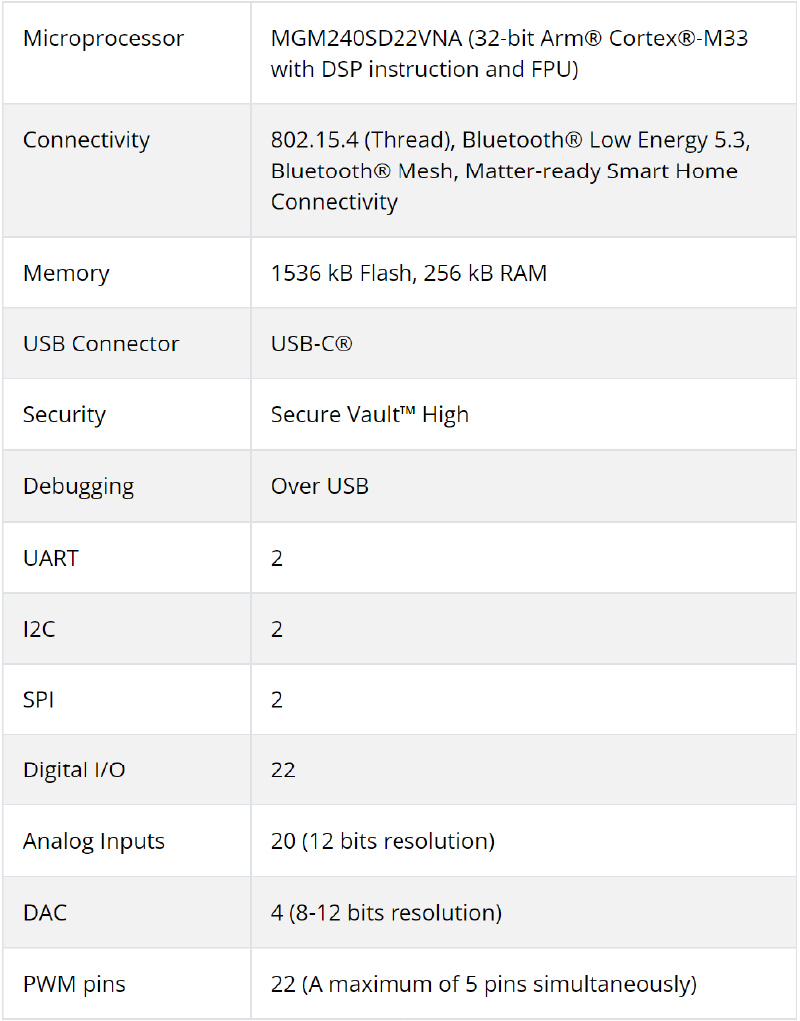The width and height of the screenshot is (800, 1021).
Task: Click the UART row label
Action: pos(51,558)
